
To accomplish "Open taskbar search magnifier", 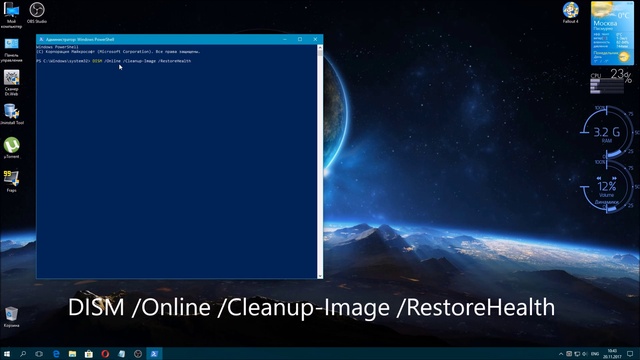I will coord(23,354).
